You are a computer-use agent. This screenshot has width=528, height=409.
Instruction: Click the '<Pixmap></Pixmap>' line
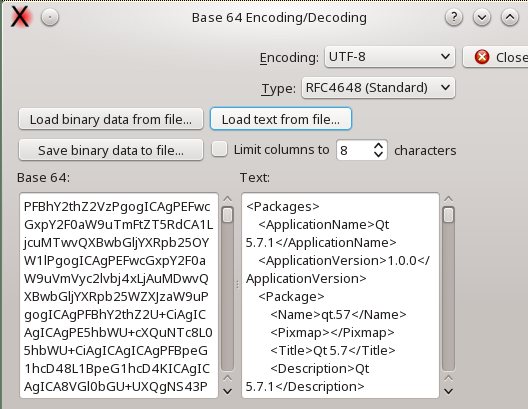pyautogui.click(x=332, y=333)
